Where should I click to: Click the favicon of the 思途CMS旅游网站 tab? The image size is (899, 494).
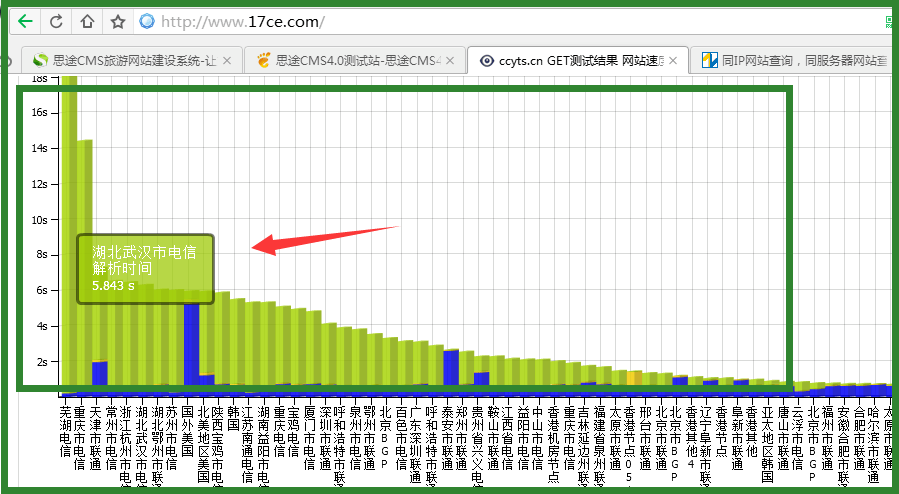coord(40,61)
